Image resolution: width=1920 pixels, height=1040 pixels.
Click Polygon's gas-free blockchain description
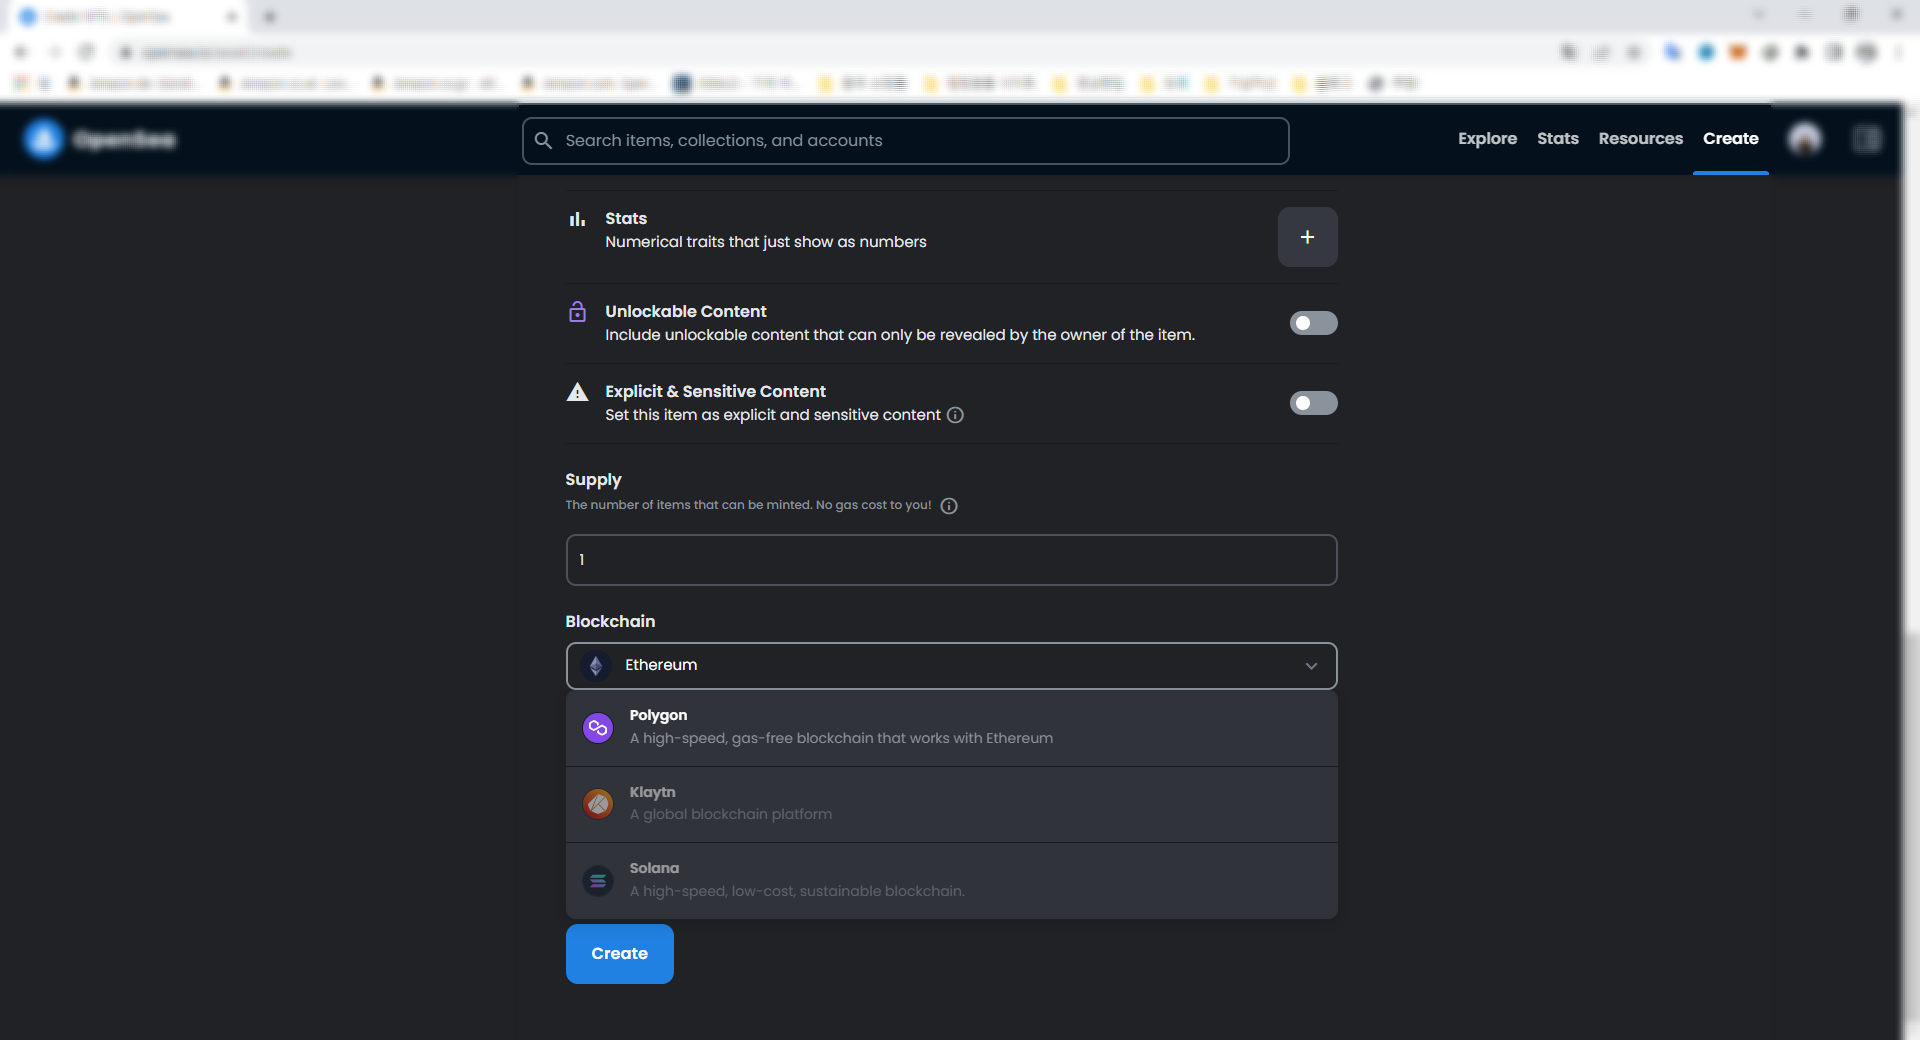[841, 738]
